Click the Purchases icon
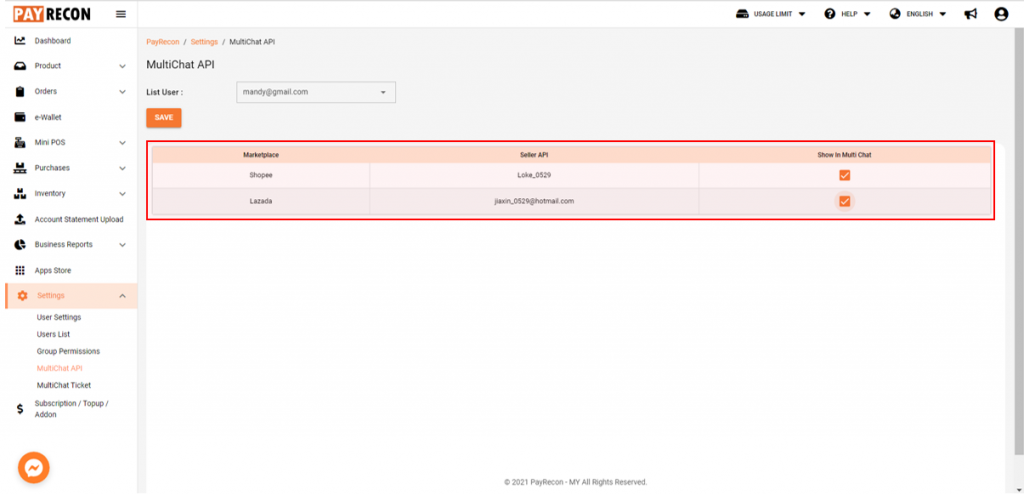Screen dimensions: 1024x495 [20, 168]
